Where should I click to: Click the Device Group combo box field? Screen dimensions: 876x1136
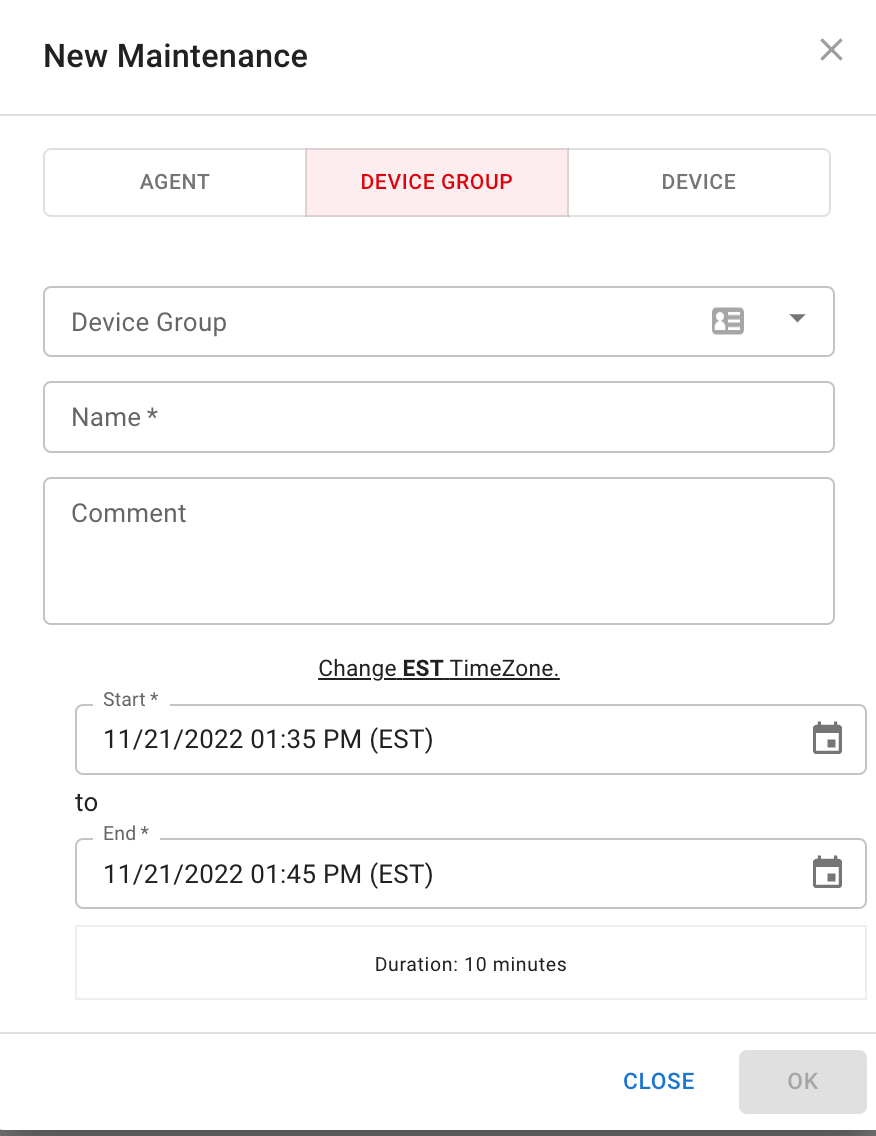(x=438, y=322)
